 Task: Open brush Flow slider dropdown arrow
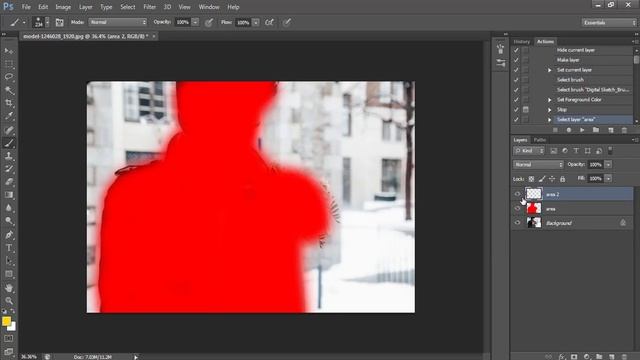pyautogui.click(x=256, y=22)
